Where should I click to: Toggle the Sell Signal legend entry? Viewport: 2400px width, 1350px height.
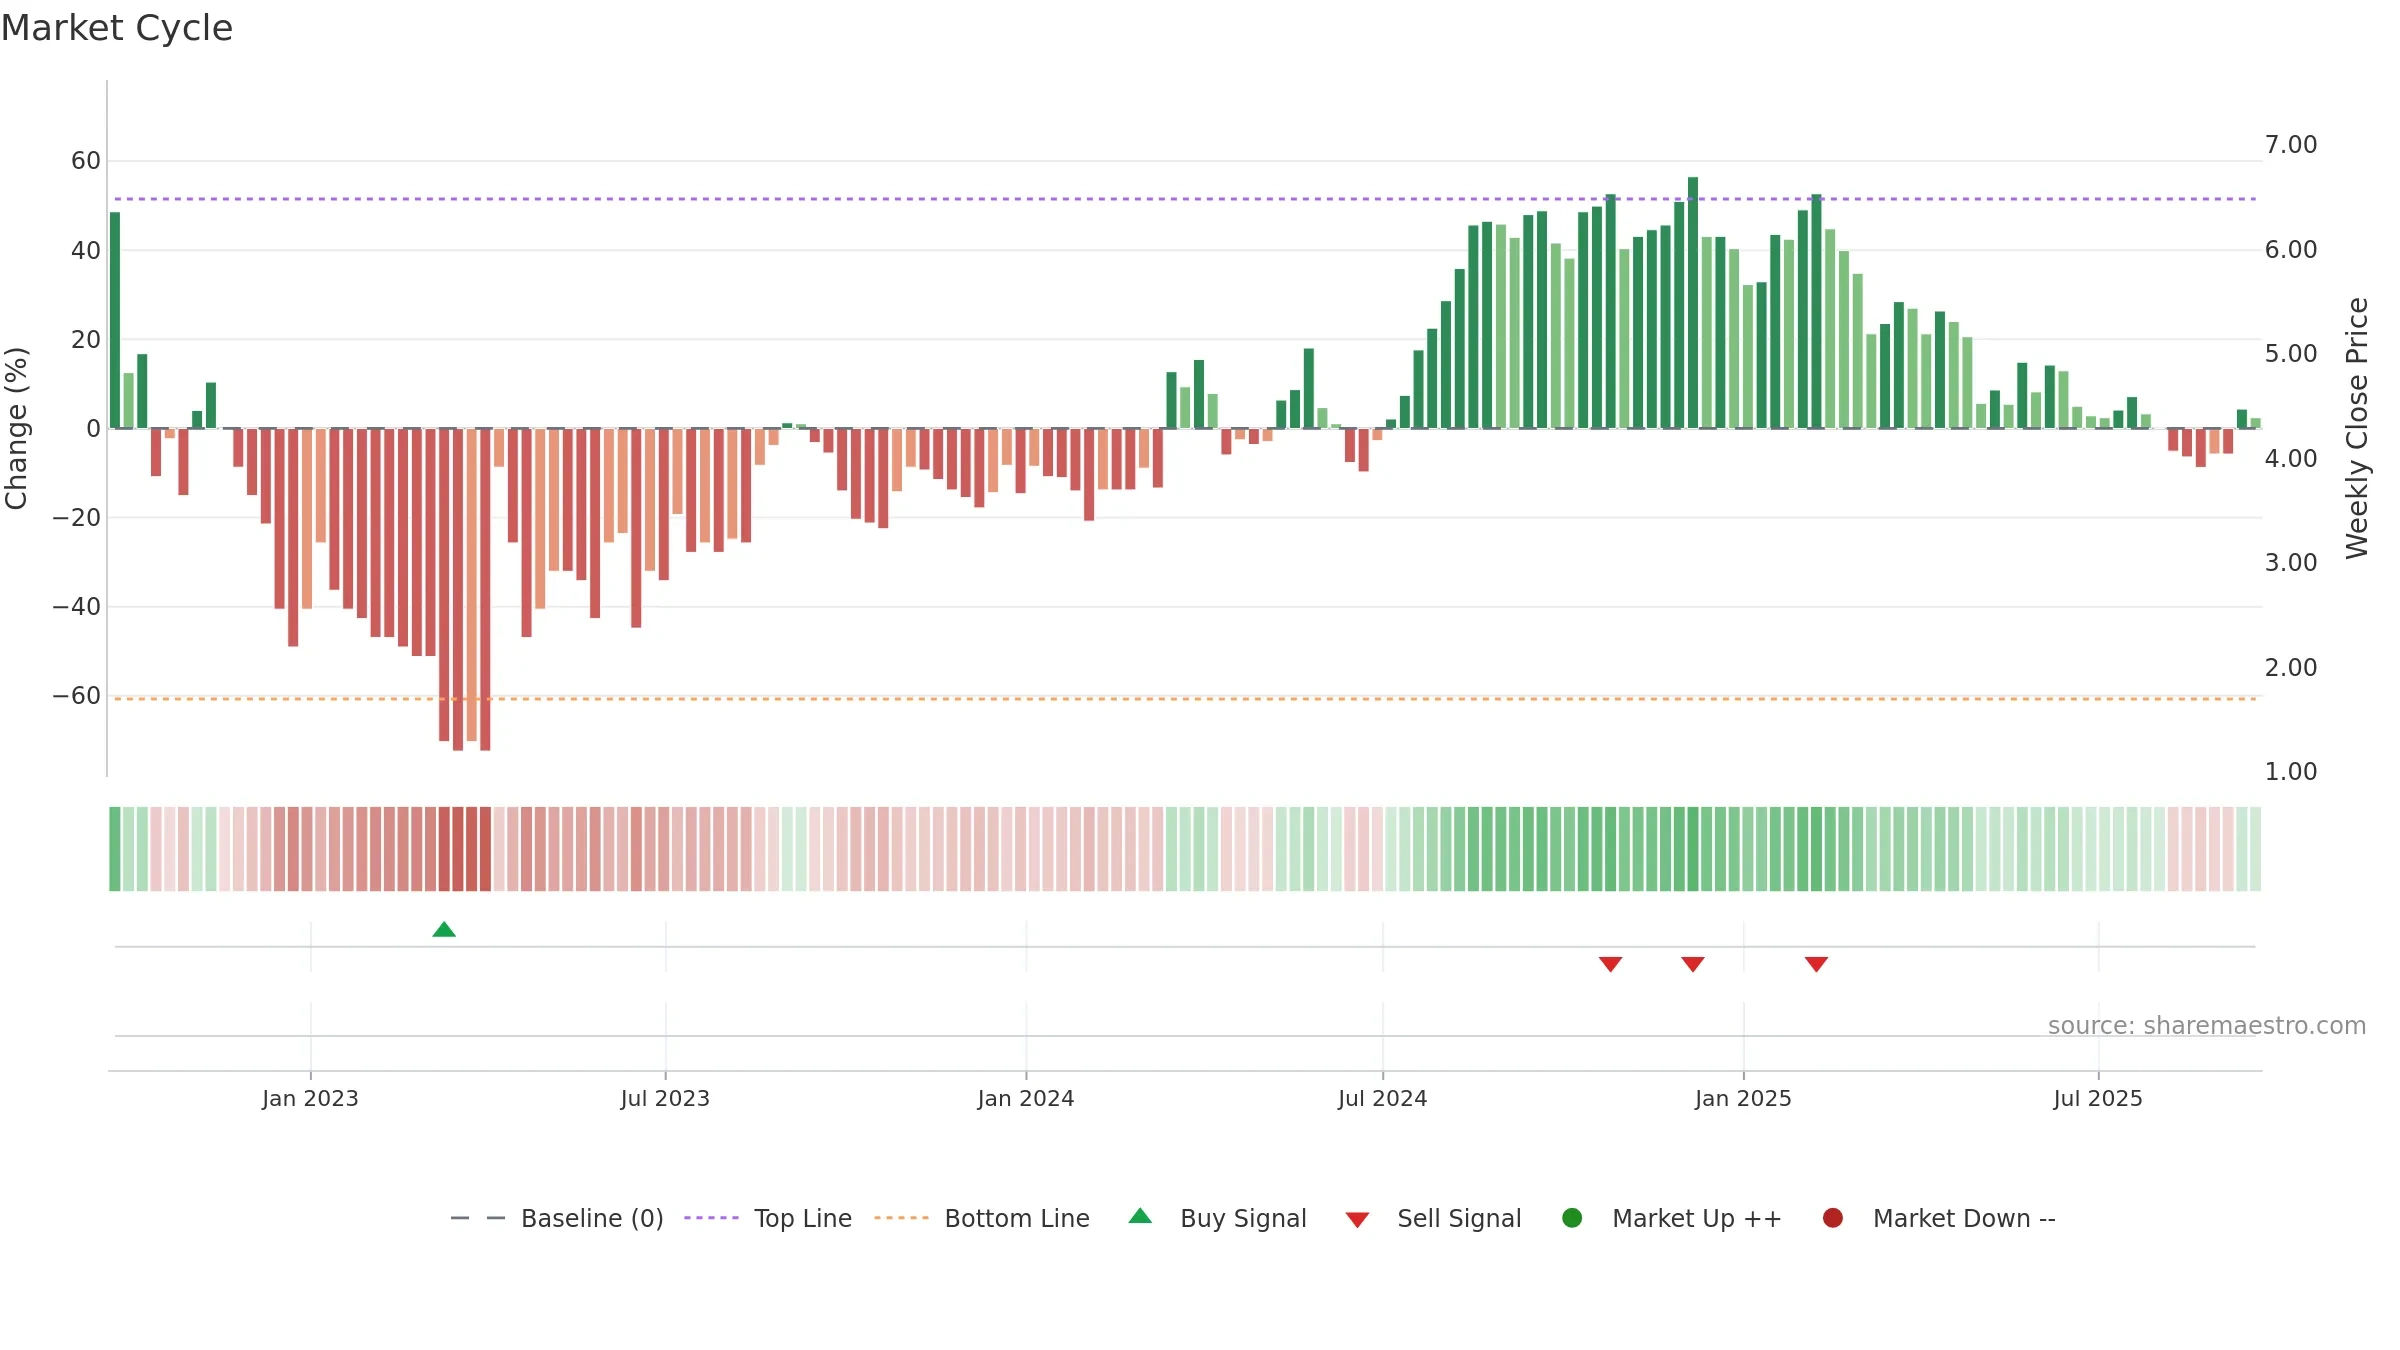(x=1433, y=1218)
